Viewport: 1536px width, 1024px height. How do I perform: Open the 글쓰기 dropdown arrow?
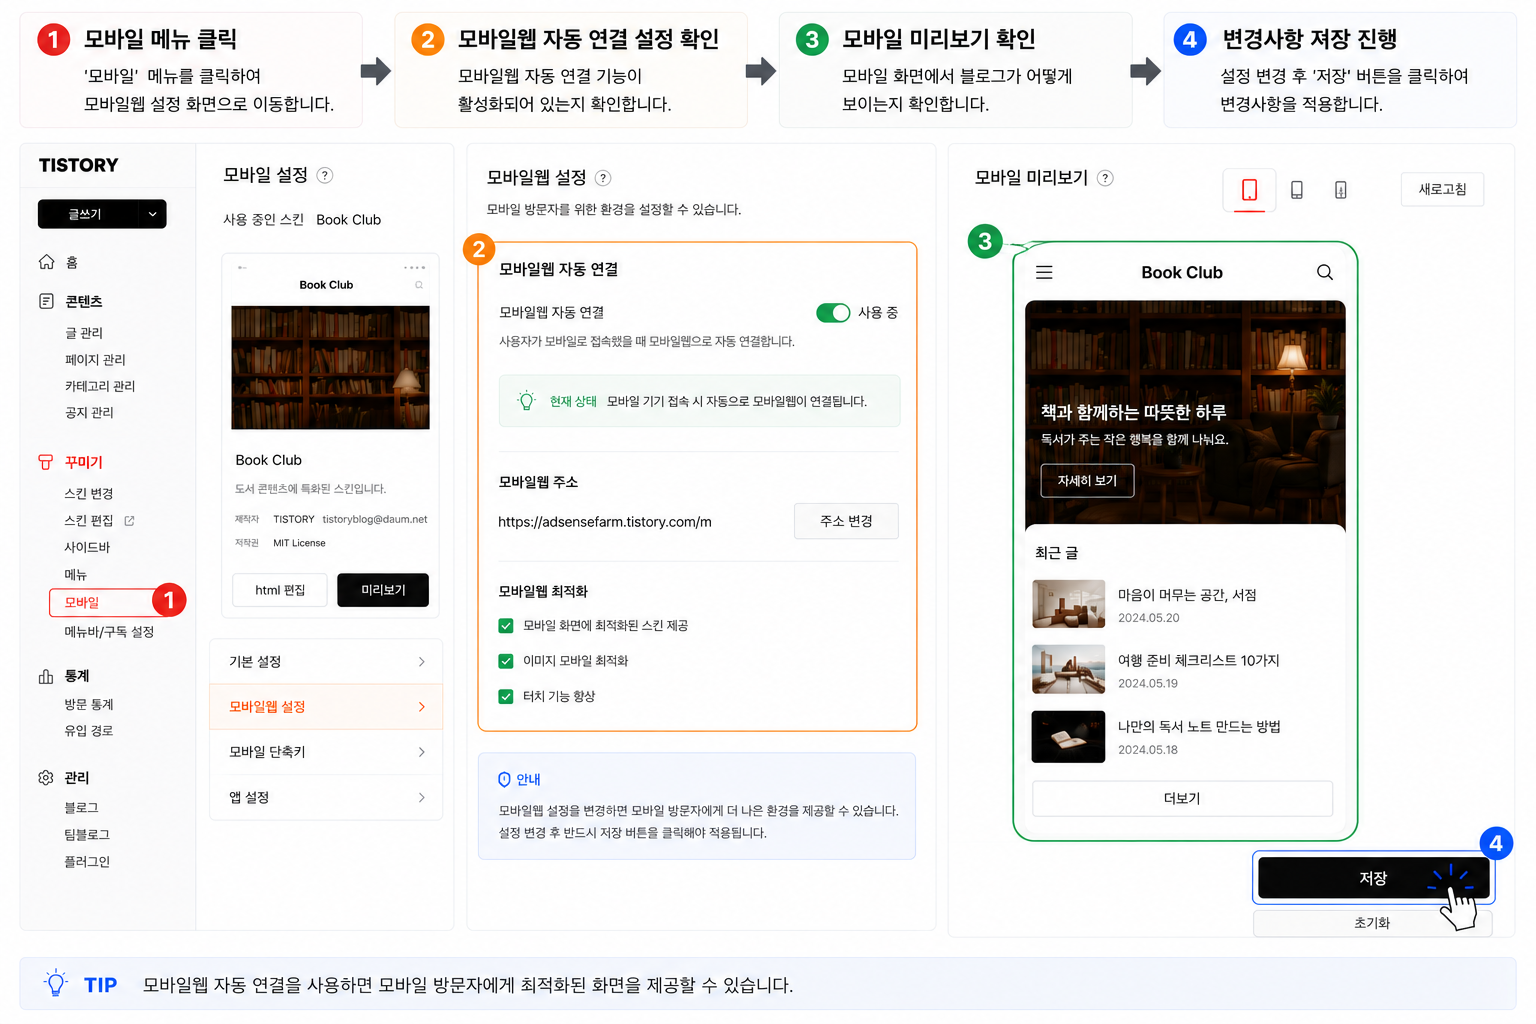point(152,214)
